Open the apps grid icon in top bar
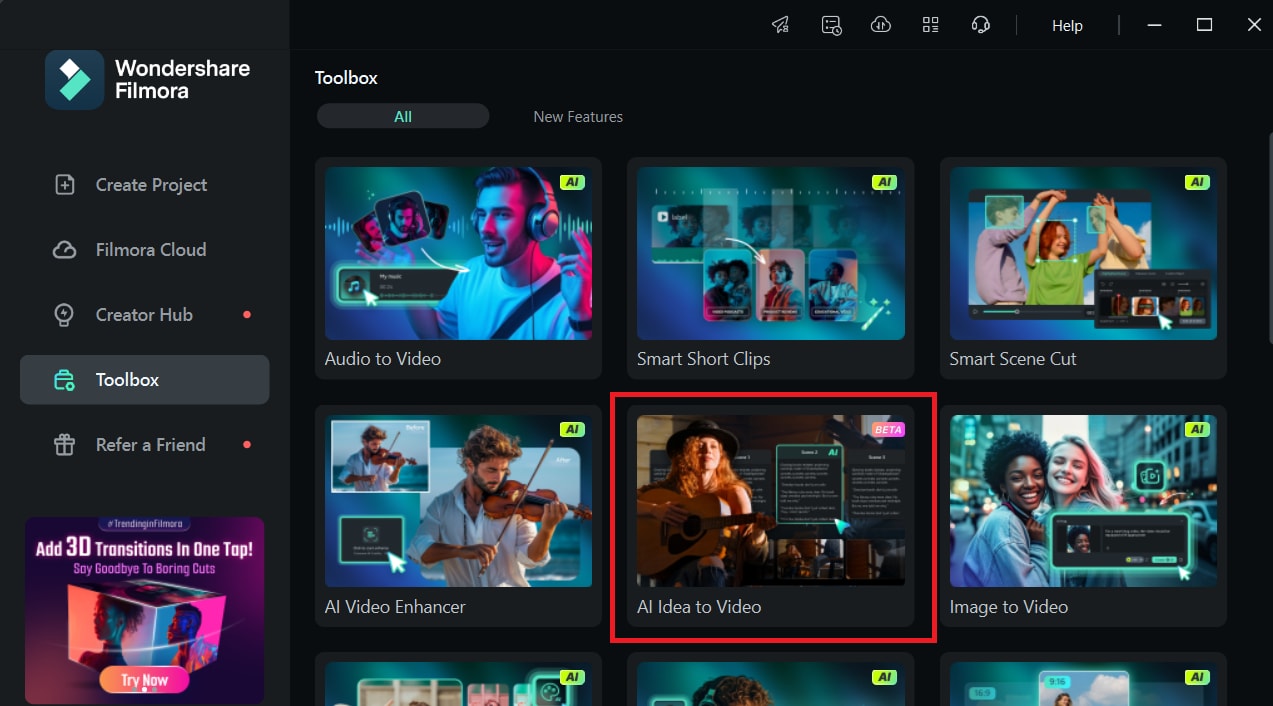 pyautogui.click(x=931, y=25)
